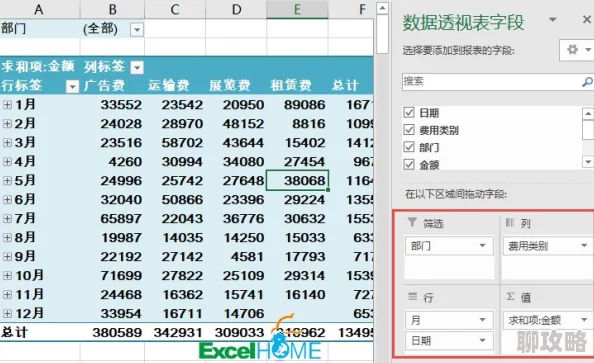Select cell with value 4581
Image resolution: width=594 pixels, height=363 pixels.
(236, 257)
